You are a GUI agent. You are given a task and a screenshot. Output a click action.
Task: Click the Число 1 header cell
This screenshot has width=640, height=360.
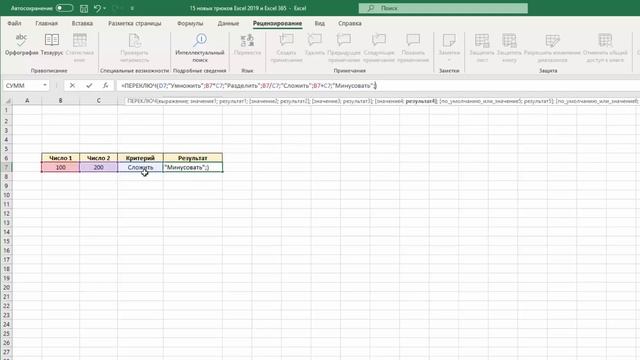[60, 158]
